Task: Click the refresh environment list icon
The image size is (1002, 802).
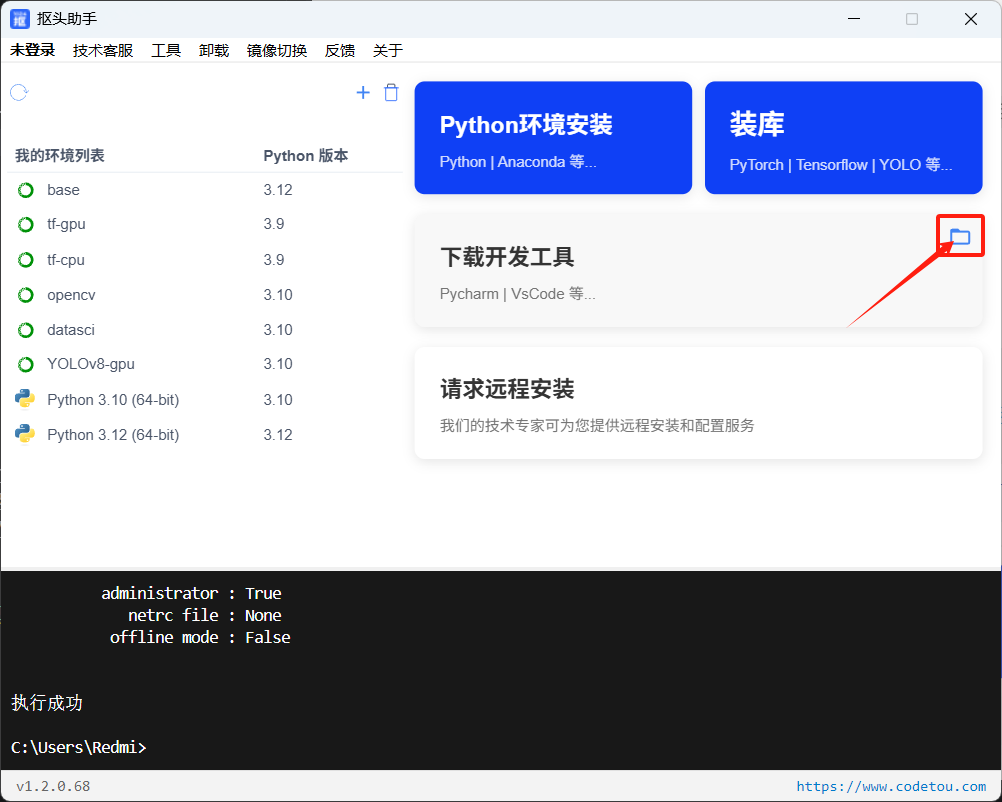Action: tap(18, 92)
